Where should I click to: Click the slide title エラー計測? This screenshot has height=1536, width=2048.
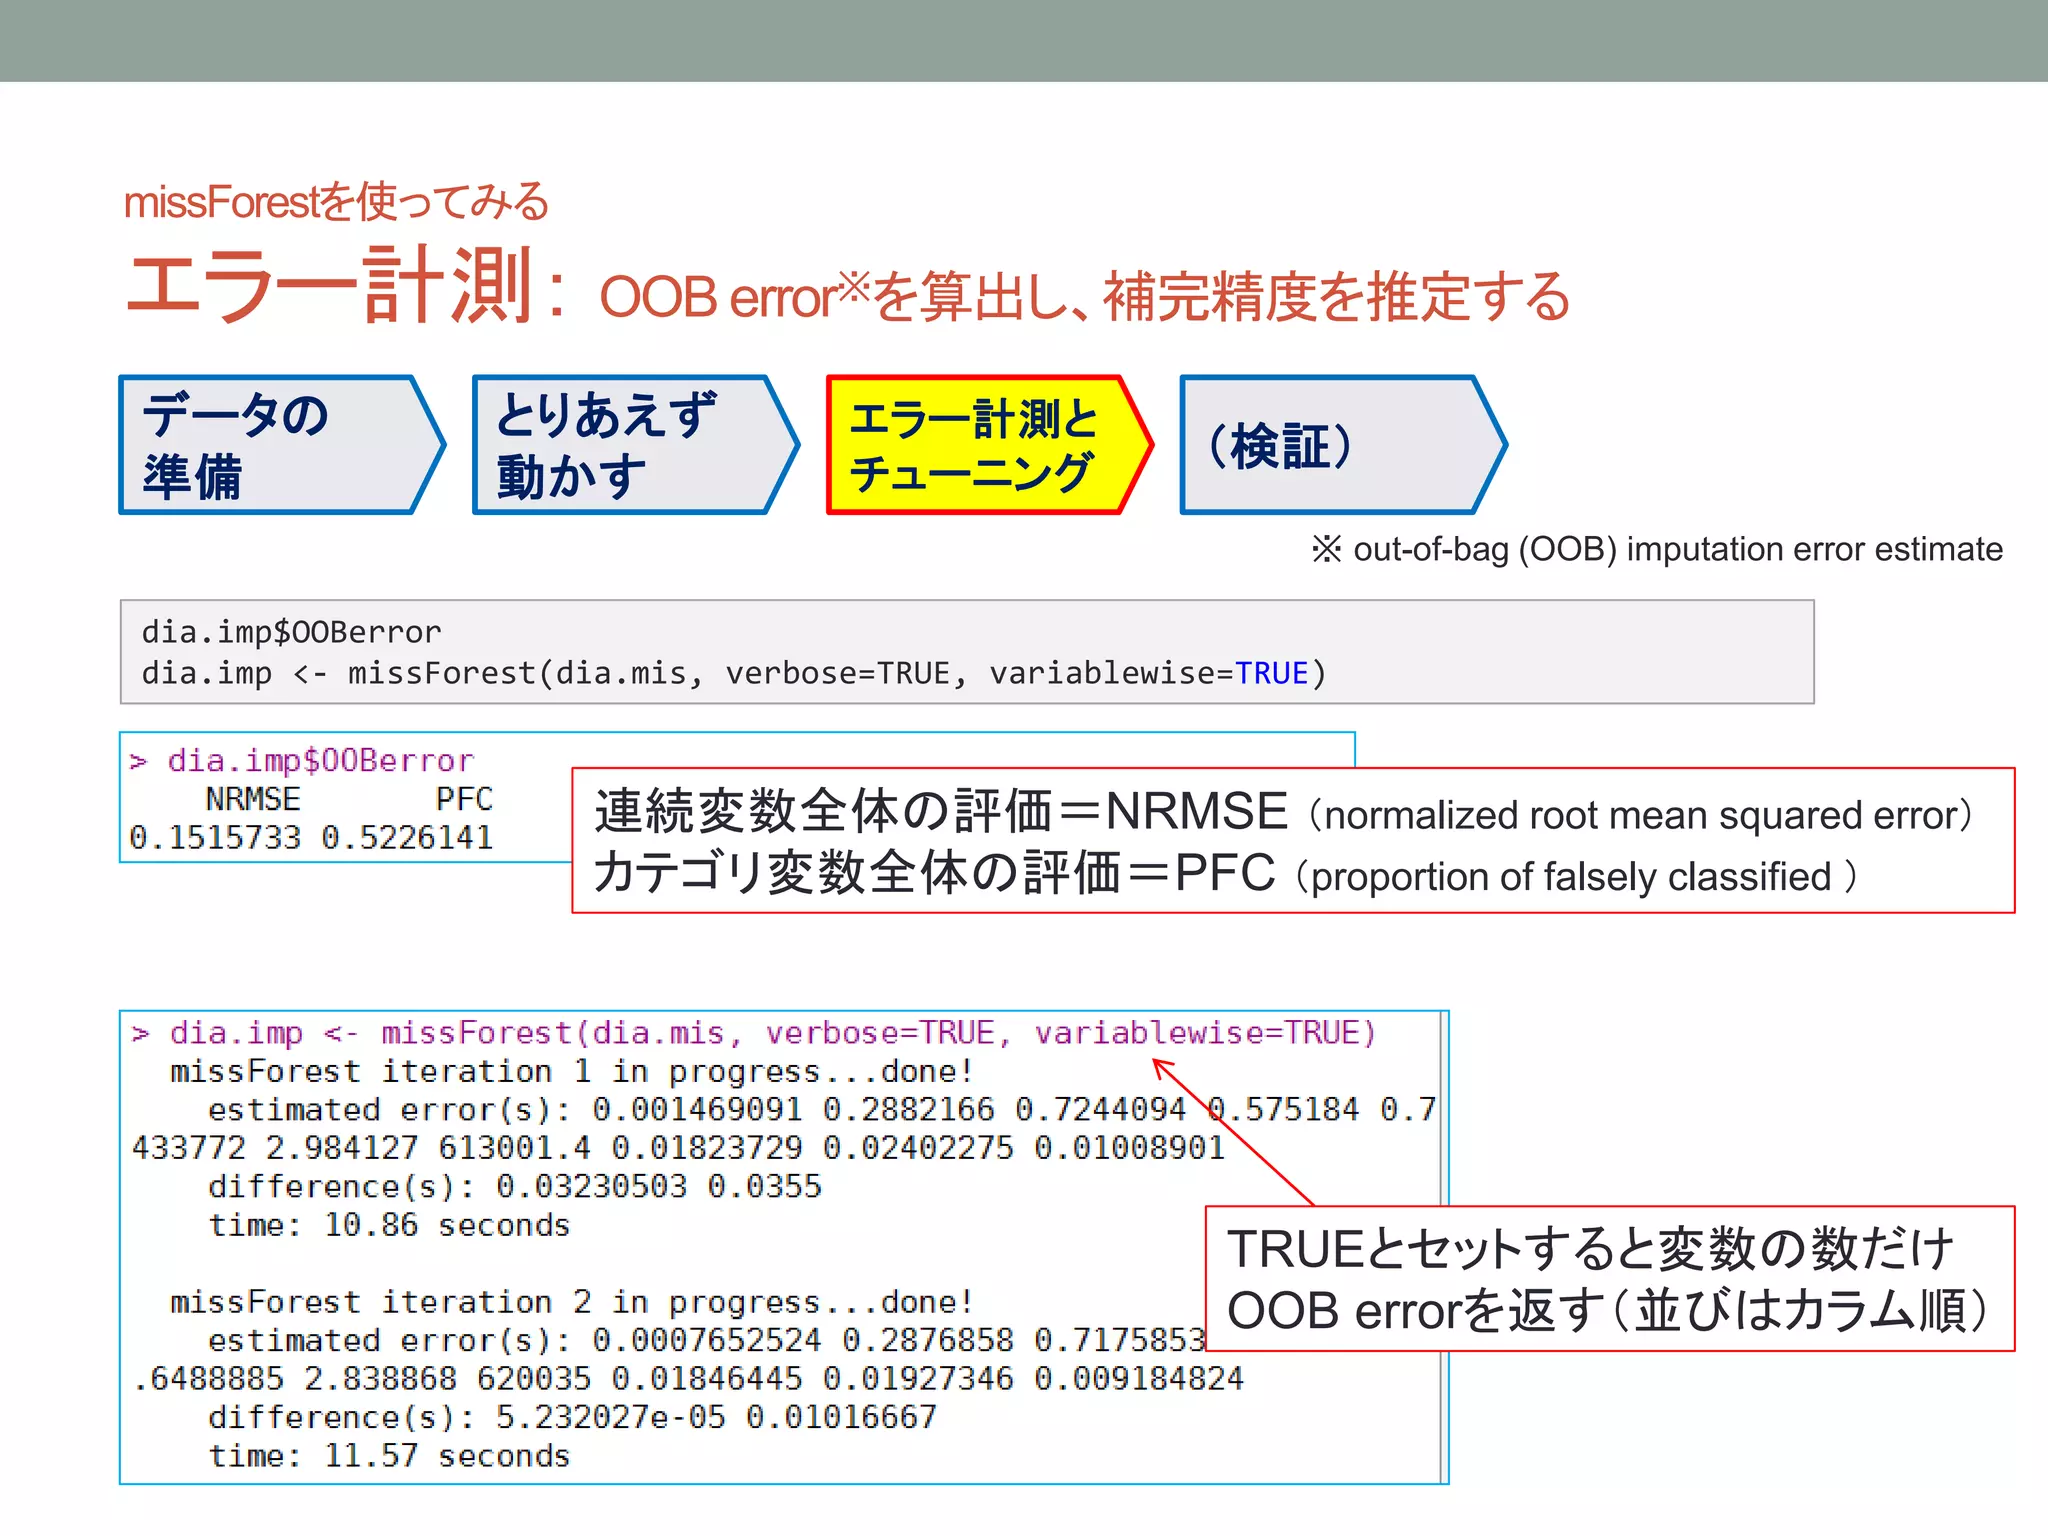[330, 288]
